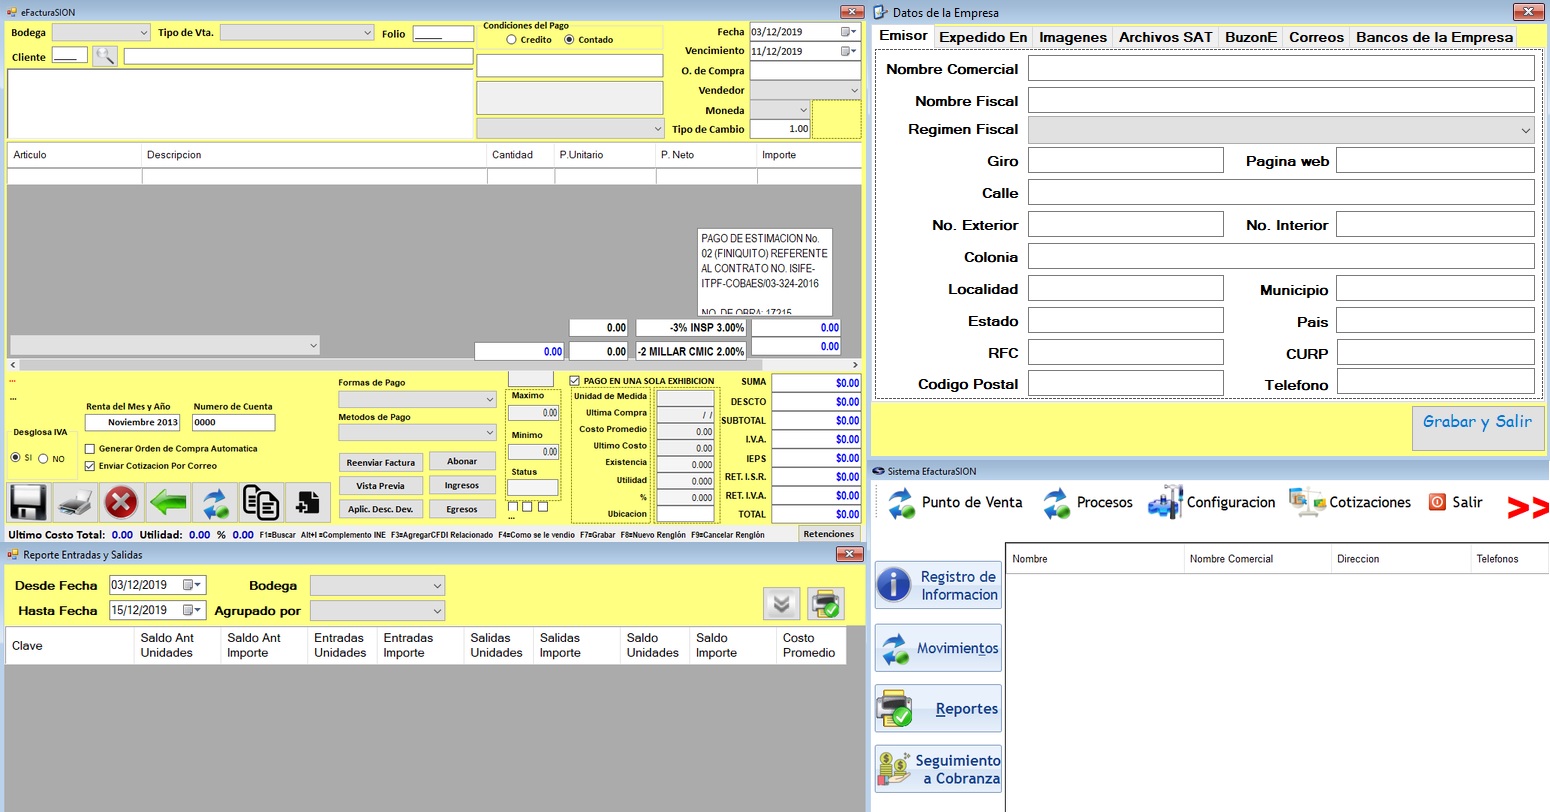Open calendar picker for Desde Fecha
This screenshot has width=1550, height=812.
click(x=193, y=585)
